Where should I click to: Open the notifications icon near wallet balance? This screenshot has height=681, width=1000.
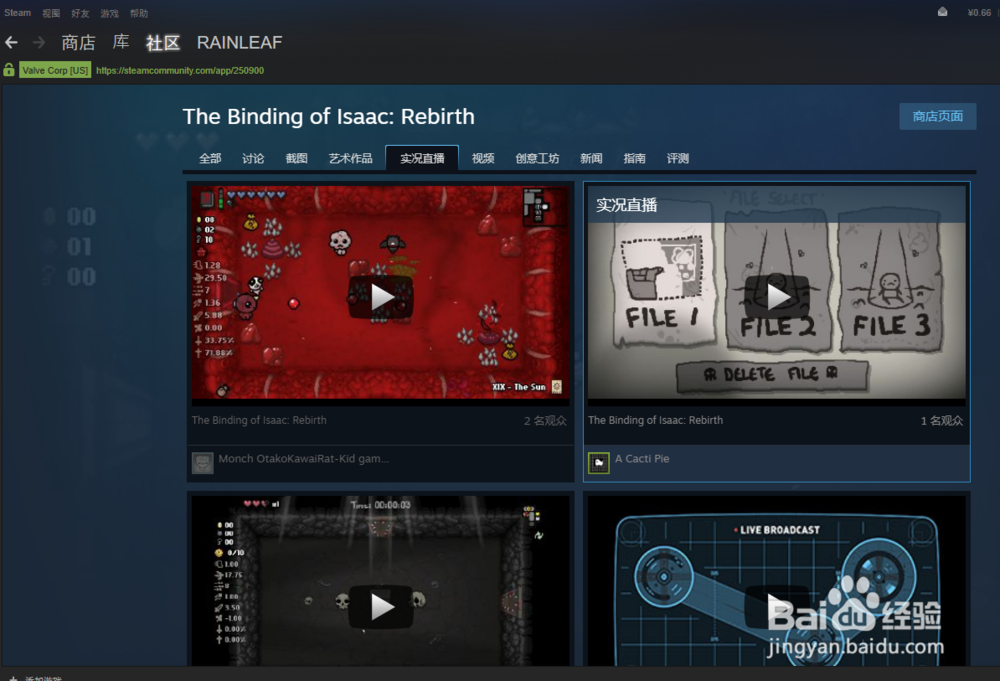pos(942,12)
